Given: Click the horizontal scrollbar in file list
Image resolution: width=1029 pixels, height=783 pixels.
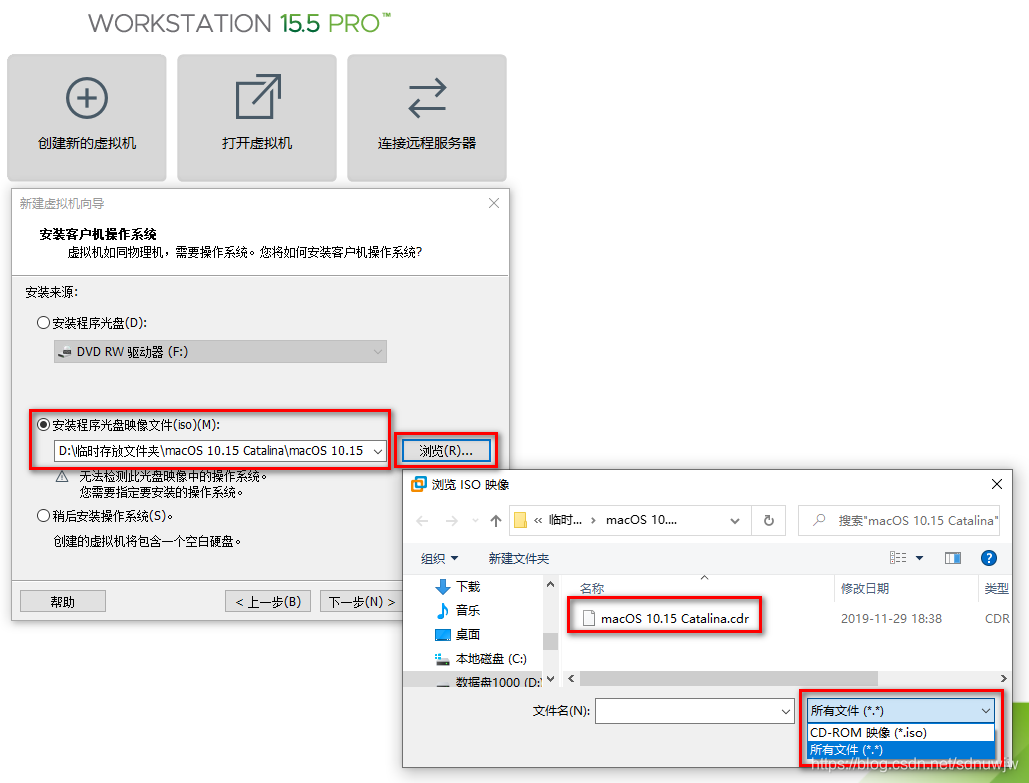Looking at the screenshot, I should [728, 679].
